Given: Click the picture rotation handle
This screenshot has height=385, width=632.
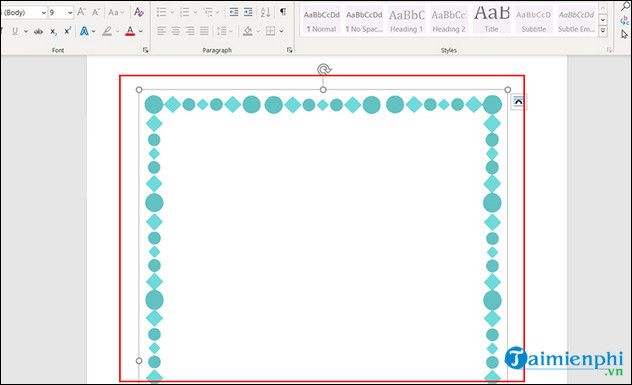Looking at the screenshot, I should coord(323,69).
